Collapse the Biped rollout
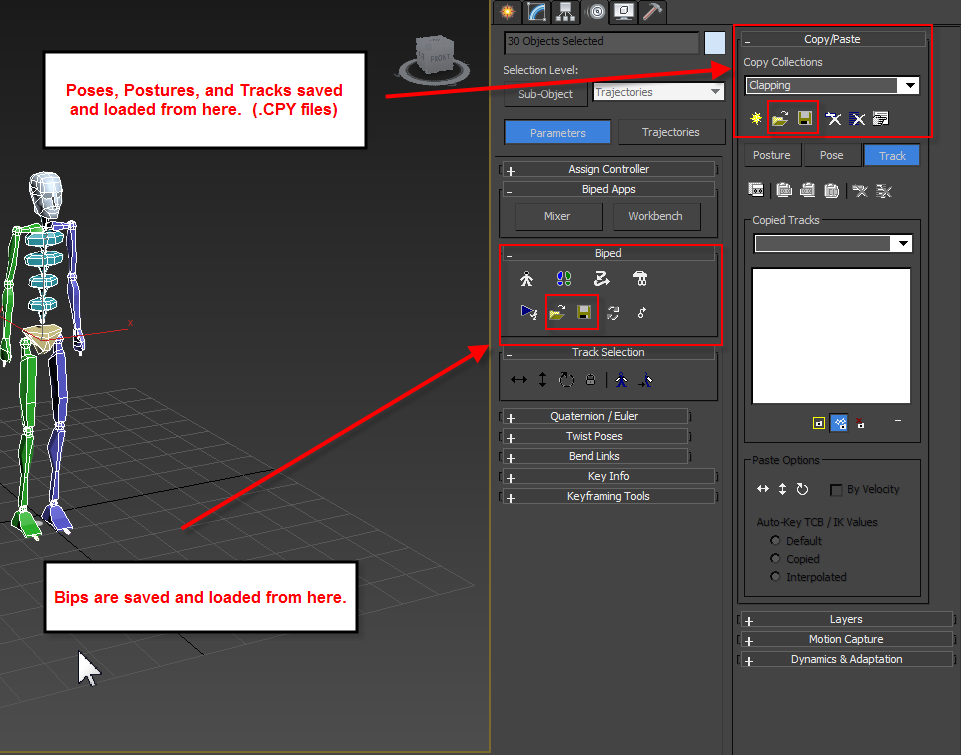This screenshot has height=755, width=961. (x=608, y=253)
